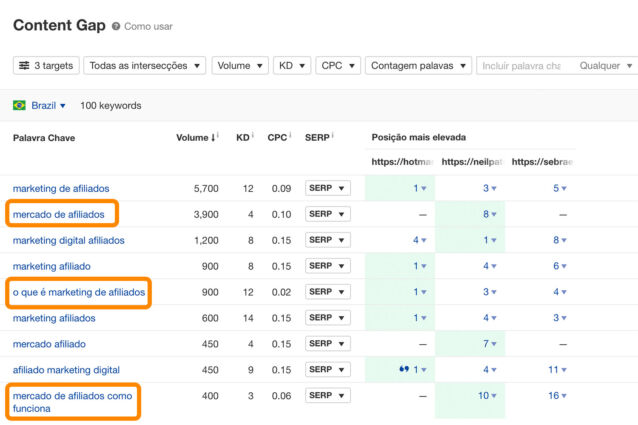The height and width of the screenshot is (425, 638).
Task: Click the Incluir palavra chave input field
Action: pos(521,66)
